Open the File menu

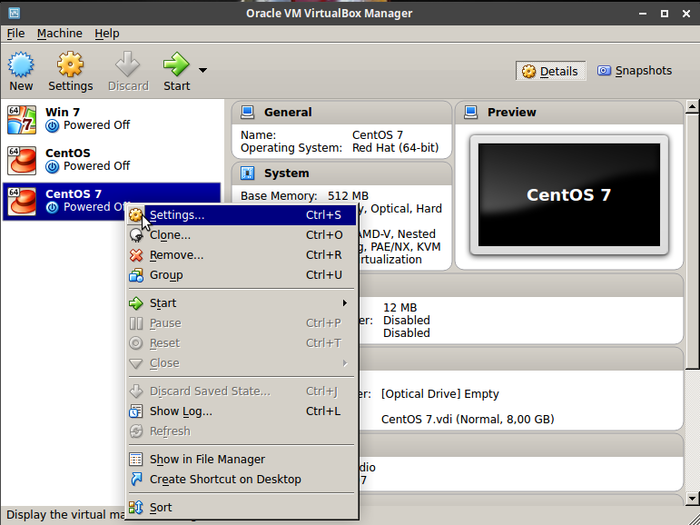pyautogui.click(x=16, y=33)
